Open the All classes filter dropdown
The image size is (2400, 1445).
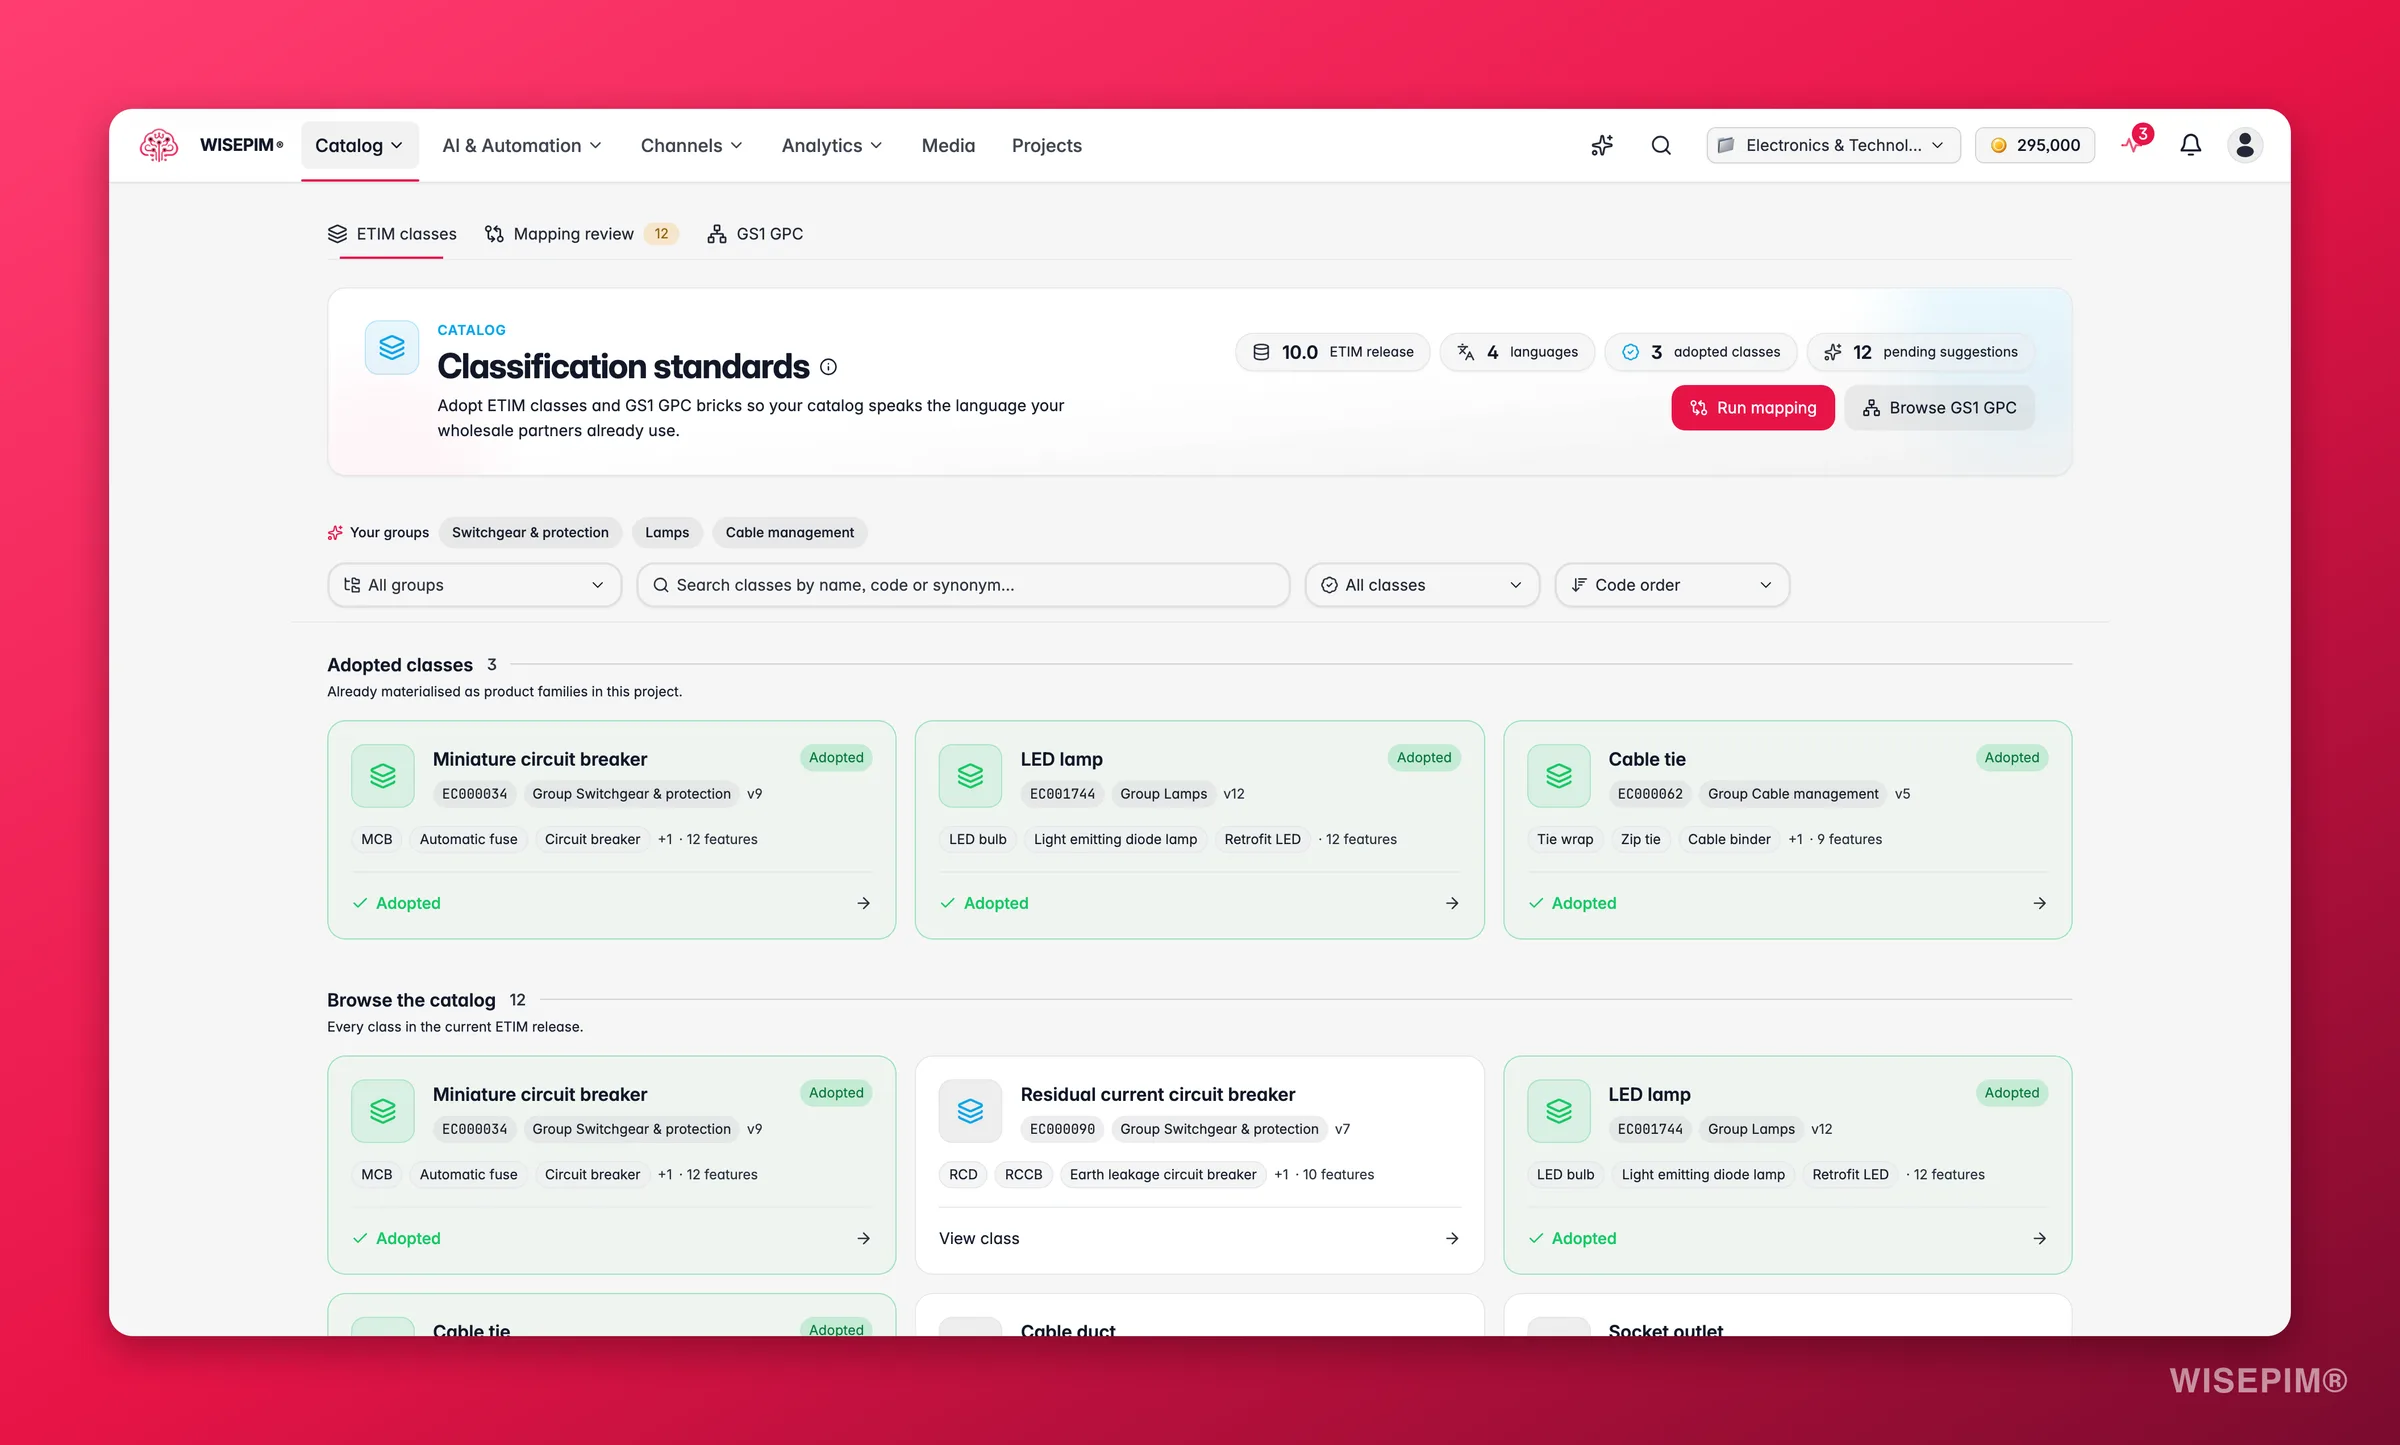[1422, 585]
